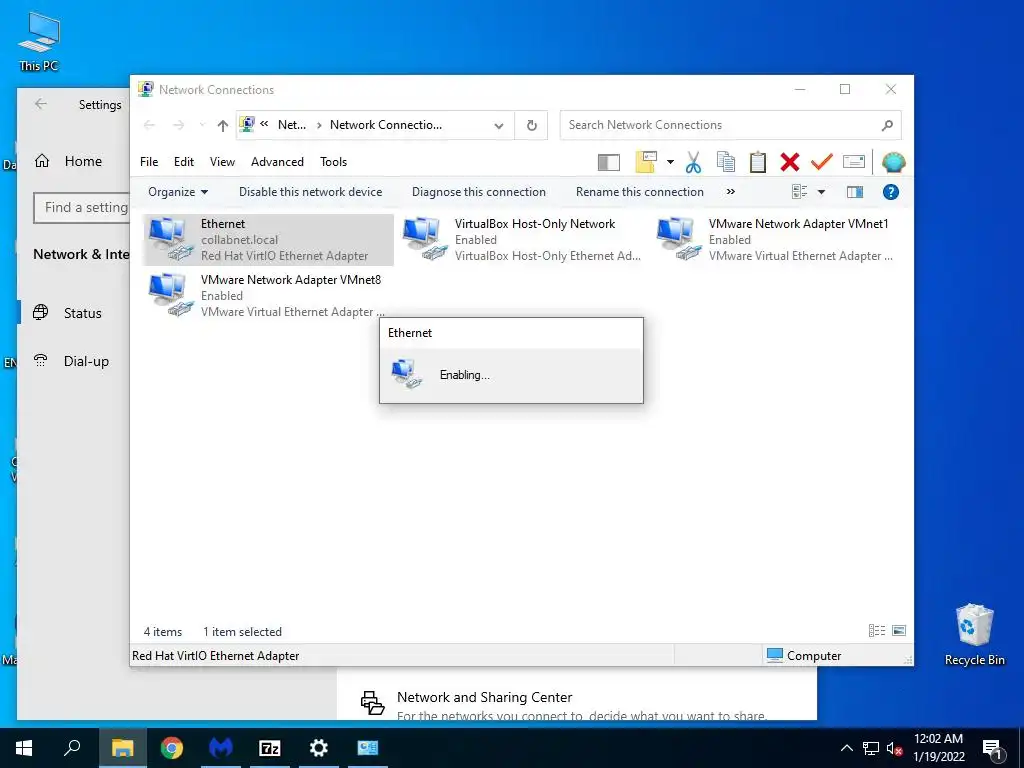Open the address bar history dropdown

point(499,125)
